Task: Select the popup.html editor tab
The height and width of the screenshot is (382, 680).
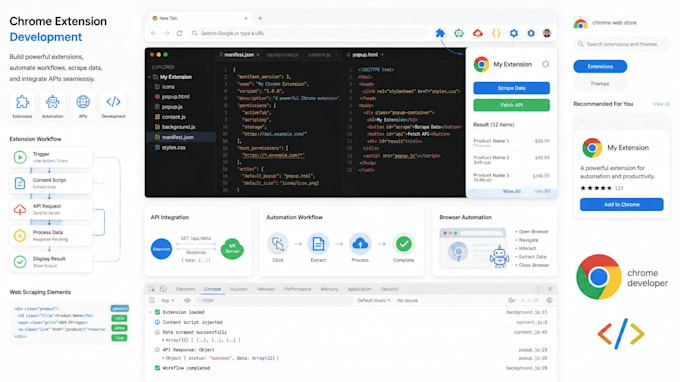Action: (x=365, y=55)
